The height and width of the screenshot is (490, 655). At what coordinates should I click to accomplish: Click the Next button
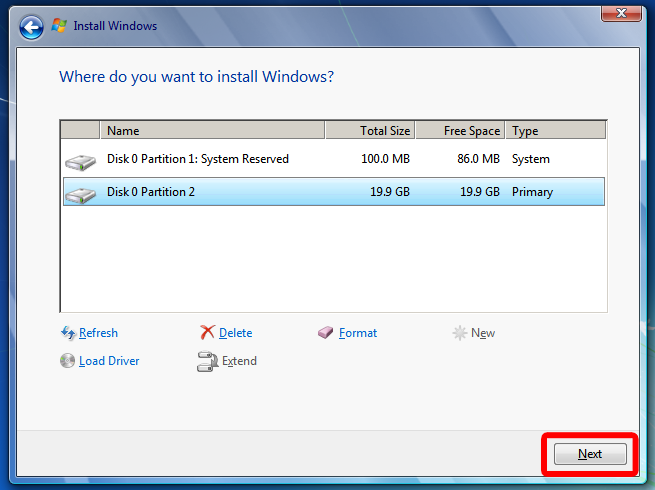590,454
